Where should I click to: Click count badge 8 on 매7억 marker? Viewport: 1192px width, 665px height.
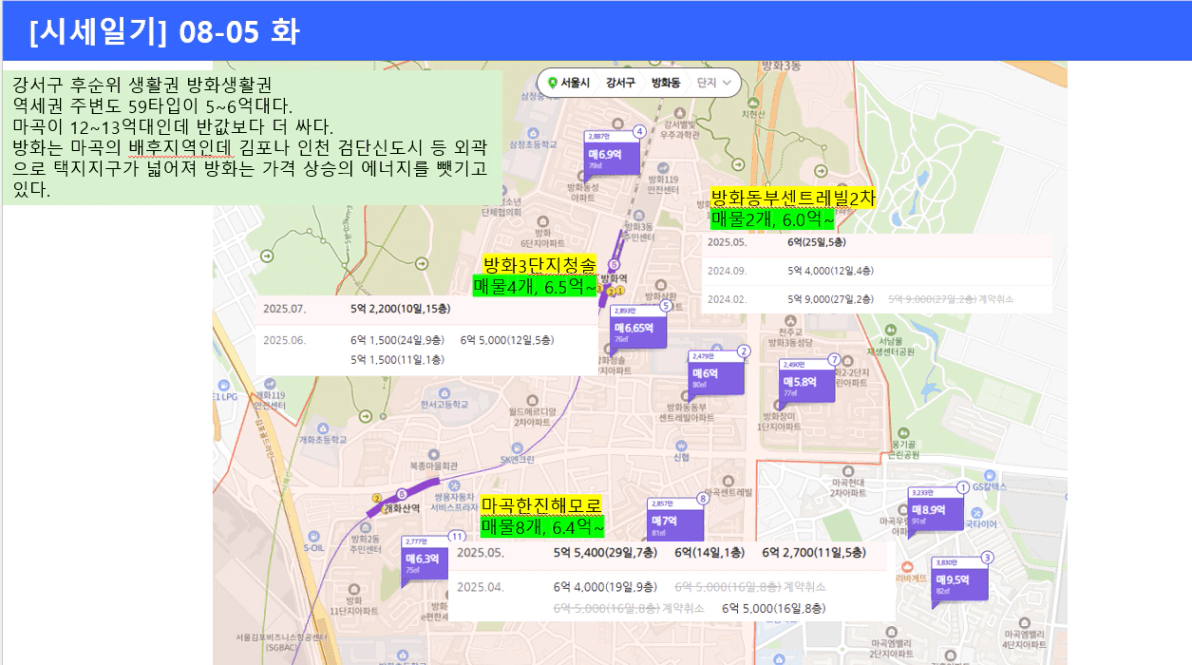click(x=702, y=499)
